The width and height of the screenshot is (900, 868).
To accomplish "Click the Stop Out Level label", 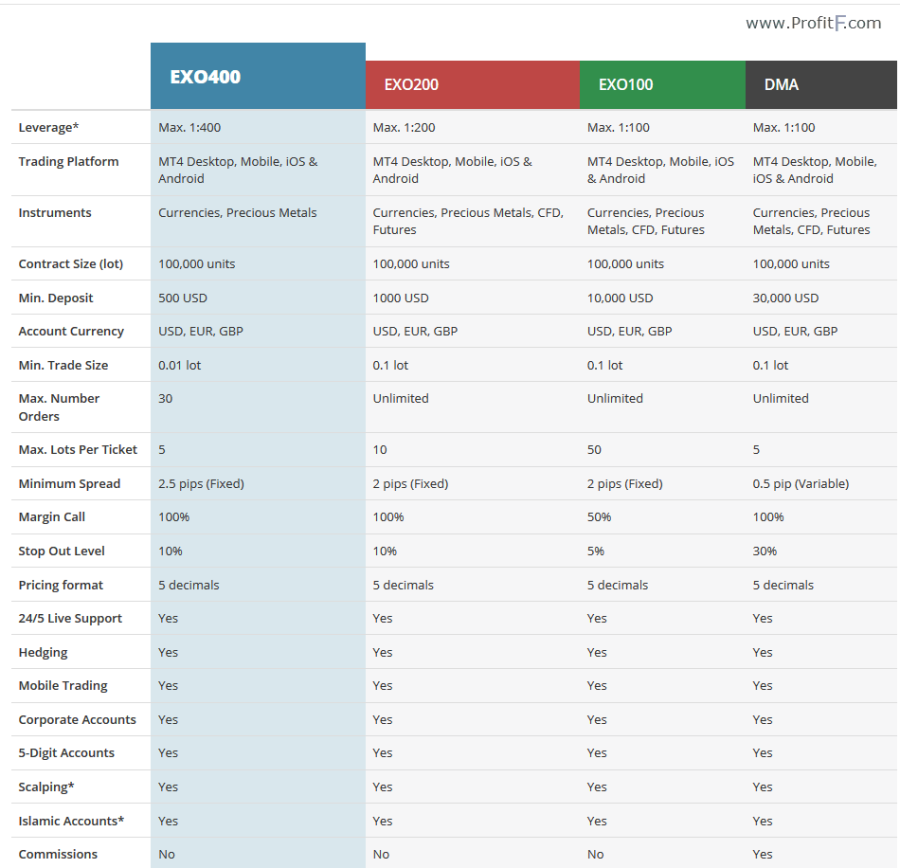I will 61,551.
